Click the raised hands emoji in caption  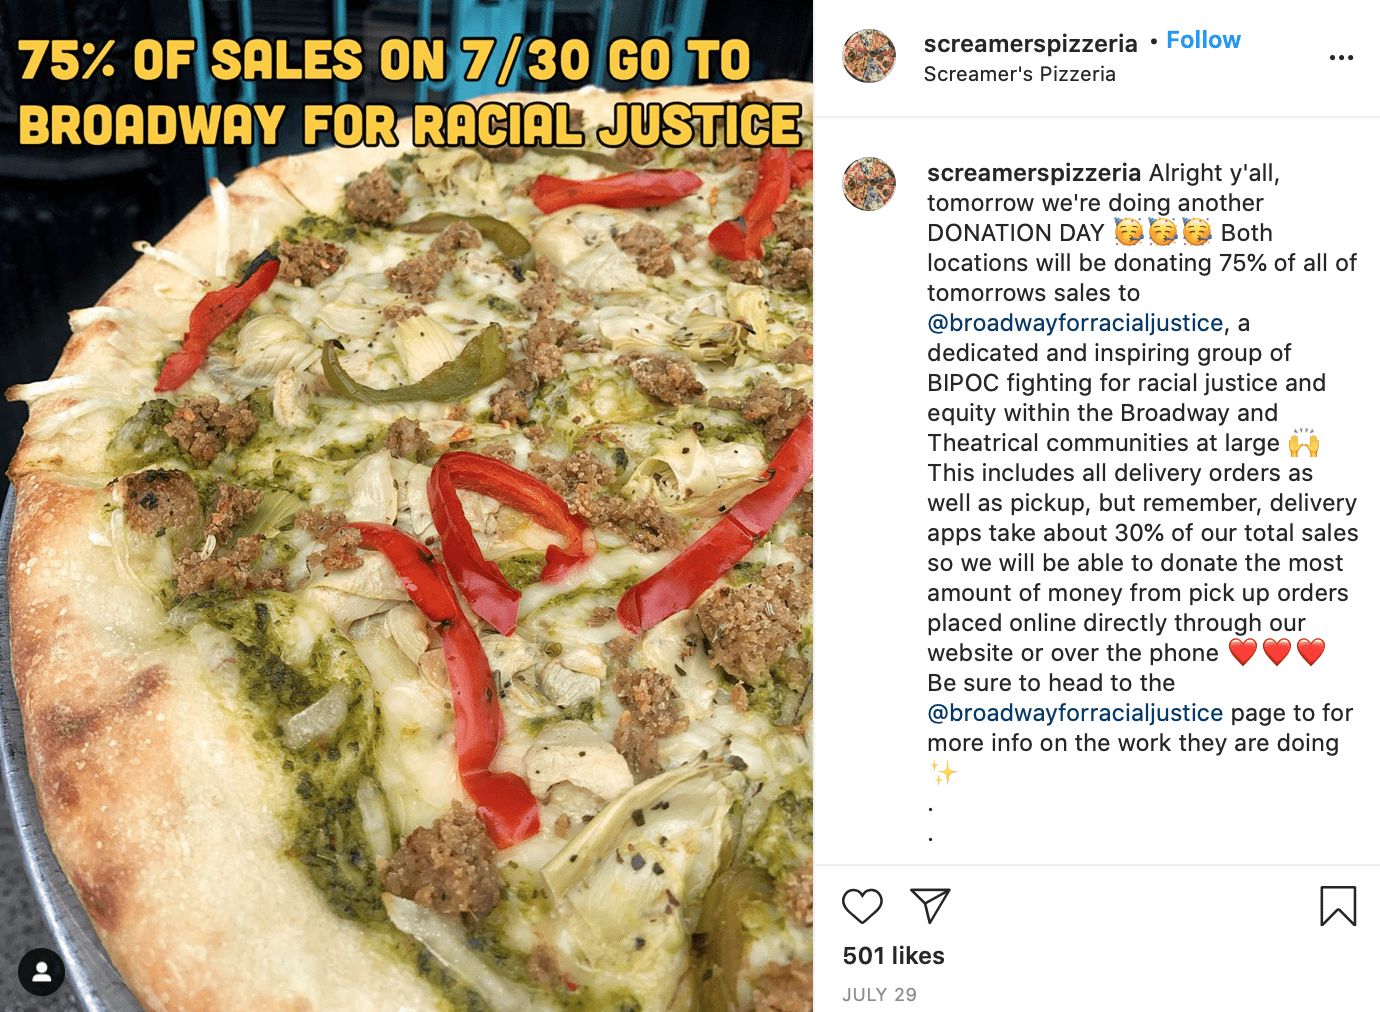point(1304,443)
